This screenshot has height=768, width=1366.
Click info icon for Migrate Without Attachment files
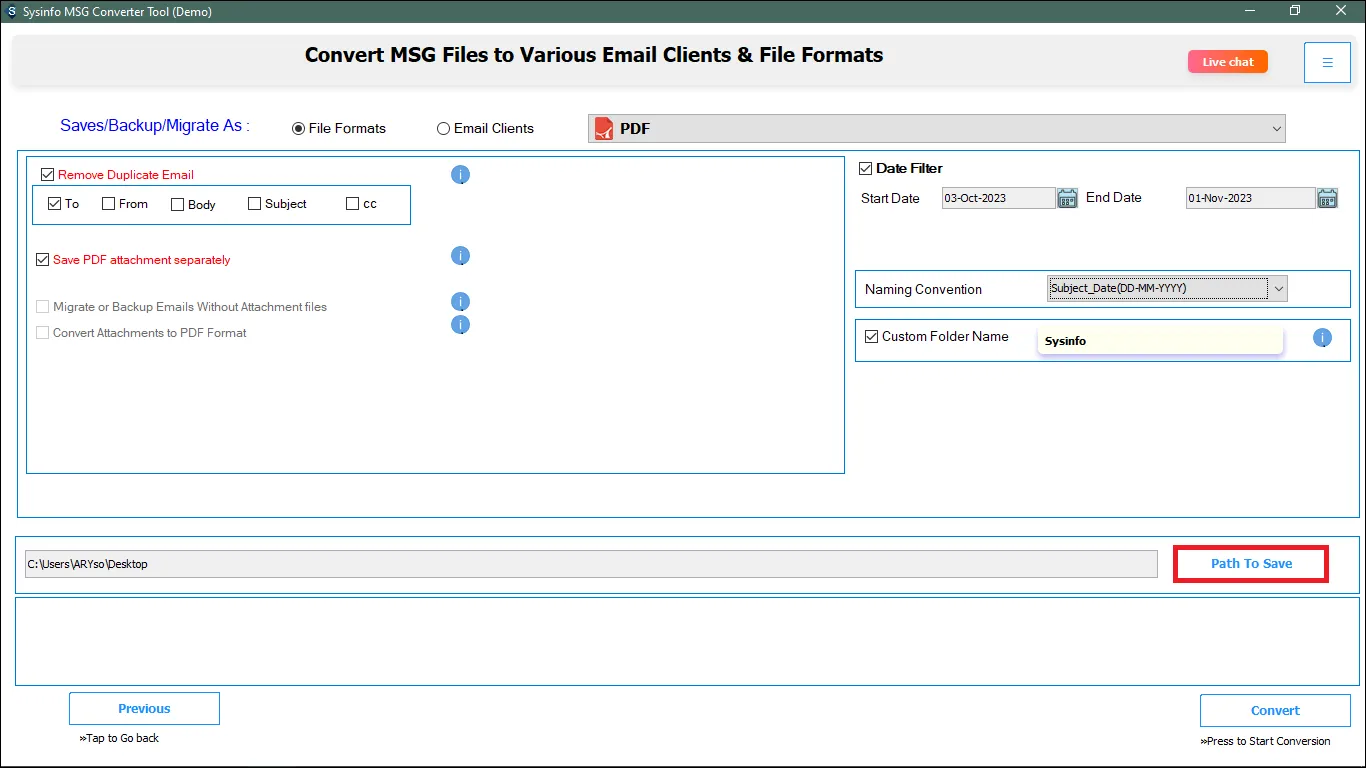460,302
